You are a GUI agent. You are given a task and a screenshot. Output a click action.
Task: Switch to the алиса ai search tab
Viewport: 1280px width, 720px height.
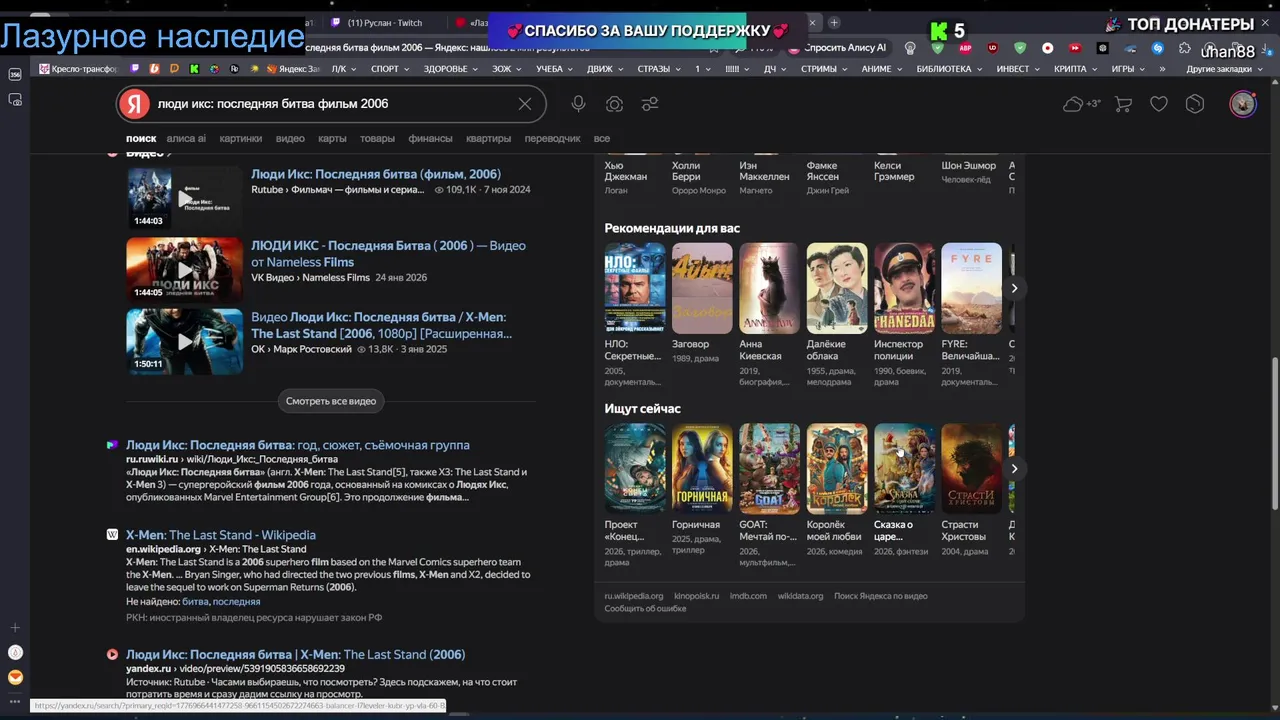(186, 139)
